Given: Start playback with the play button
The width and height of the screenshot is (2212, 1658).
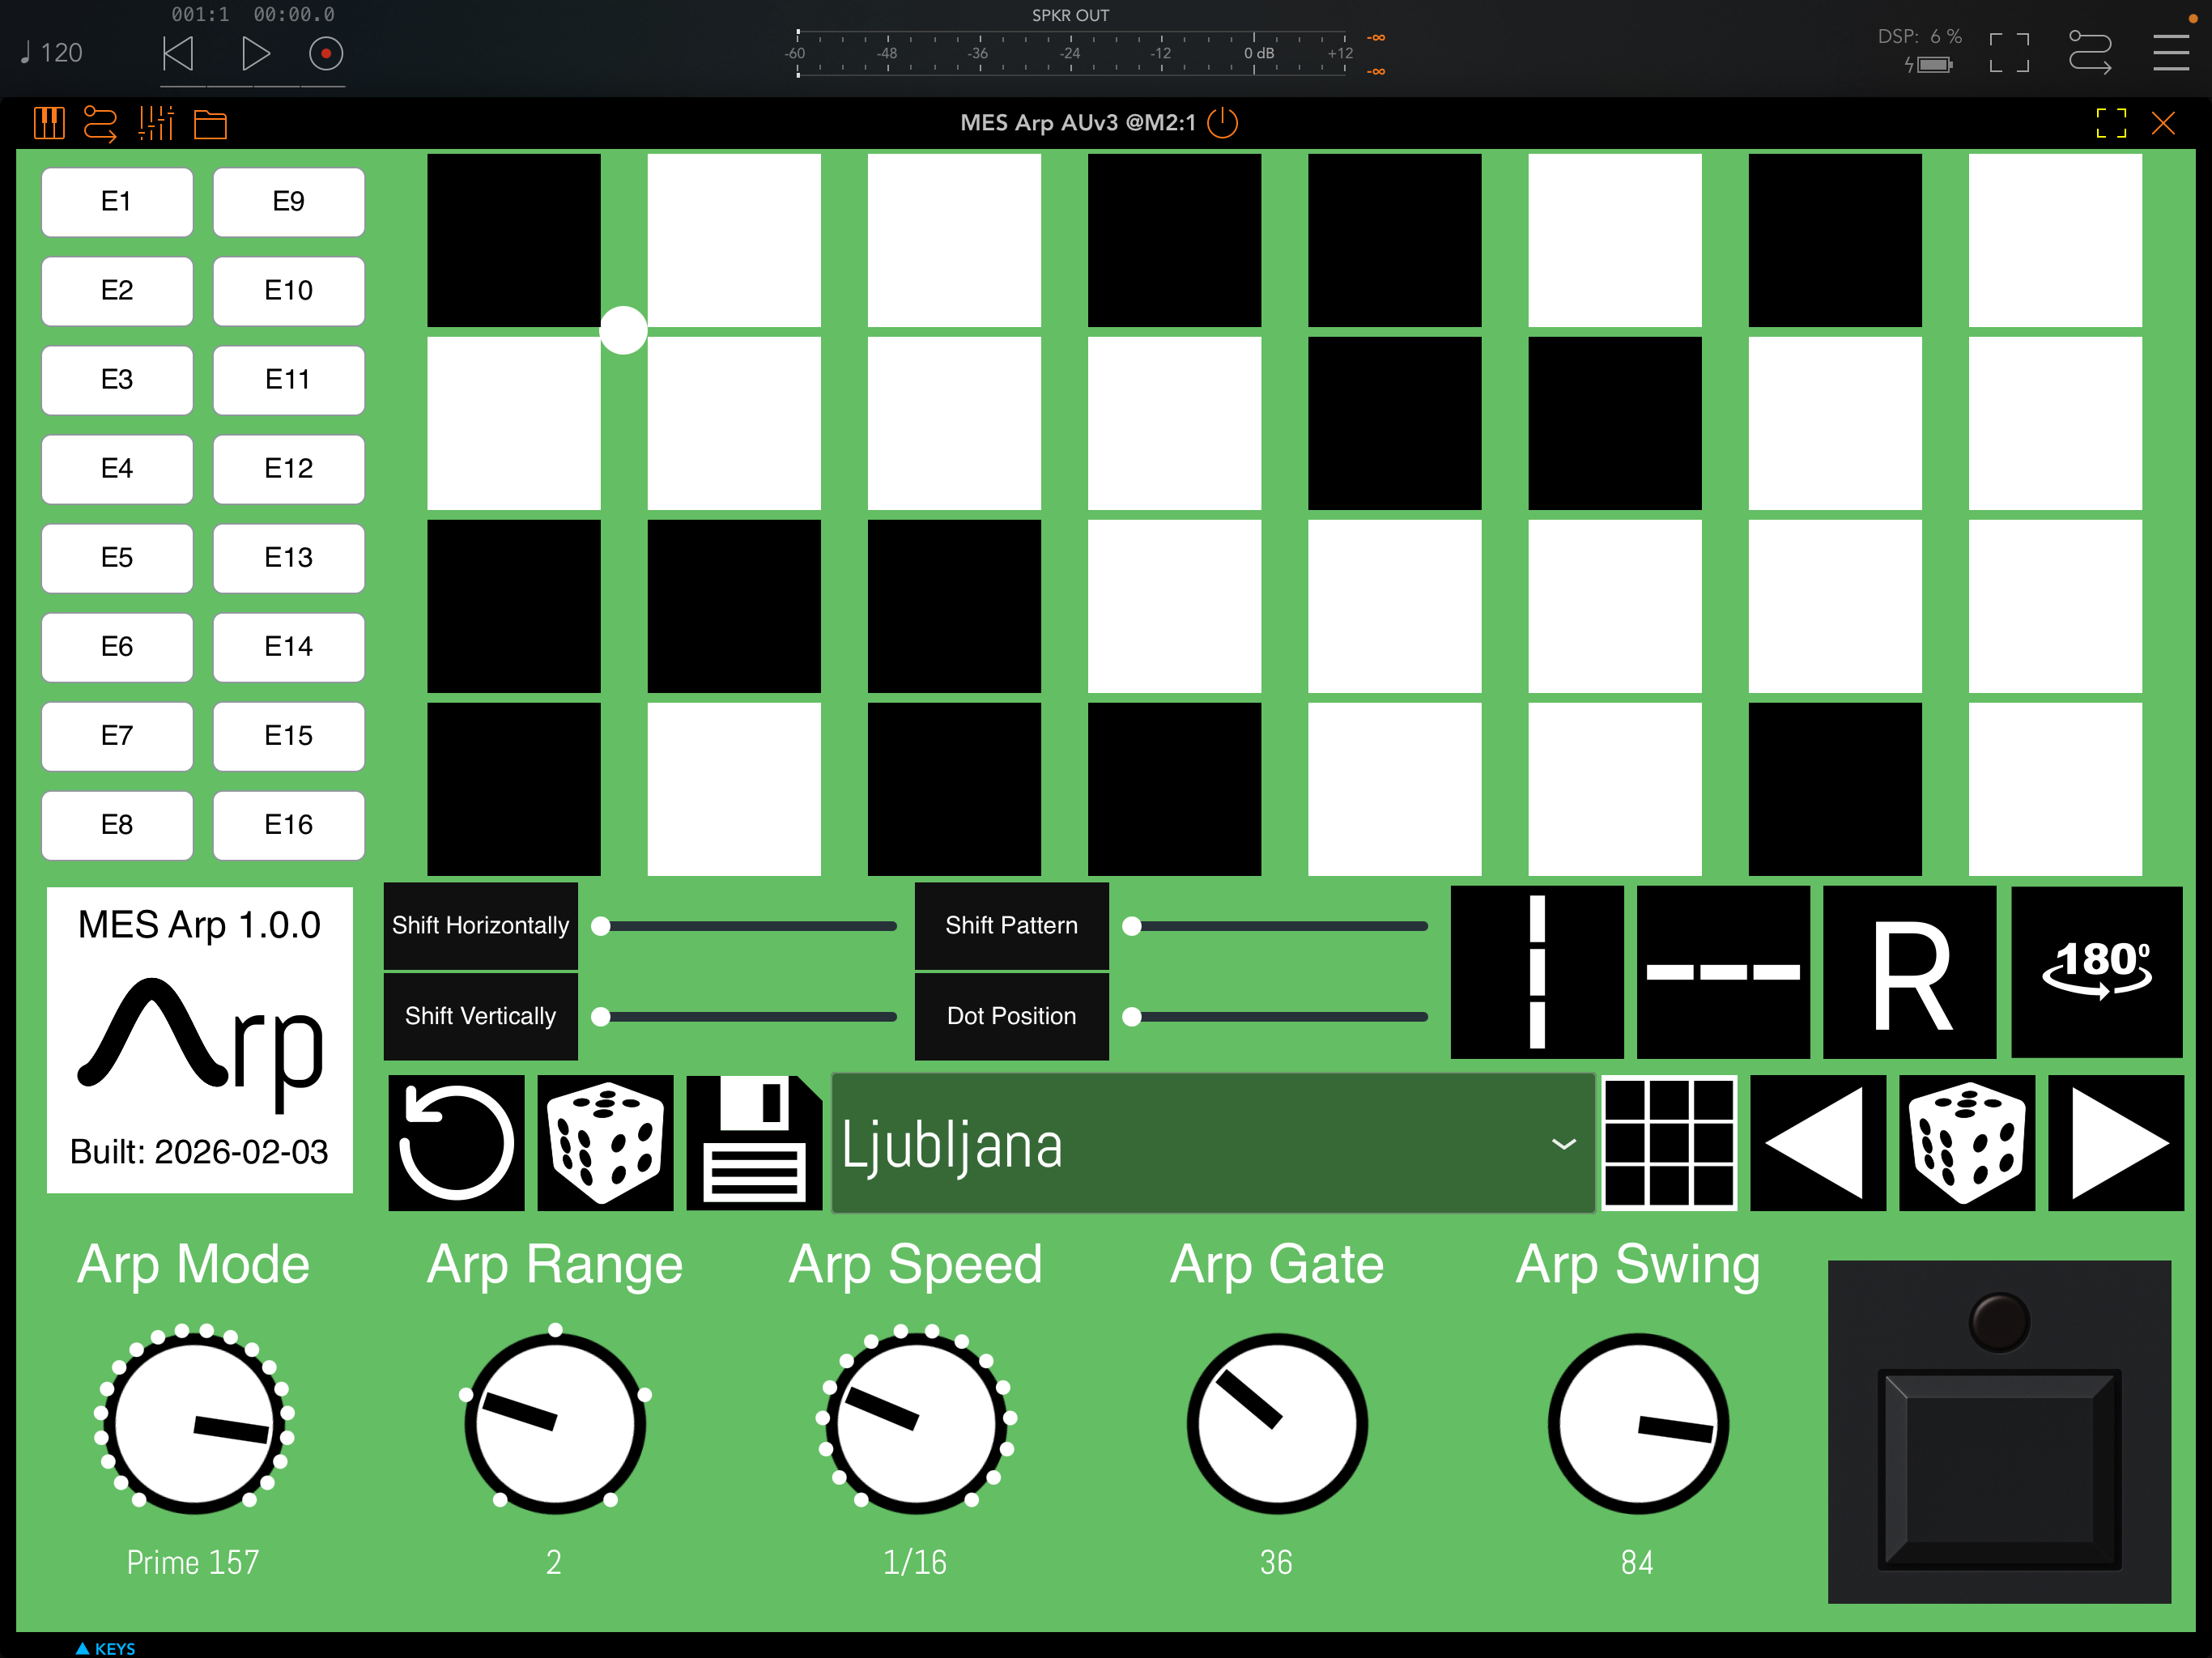Looking at the screenshot, I should [256, 53].
